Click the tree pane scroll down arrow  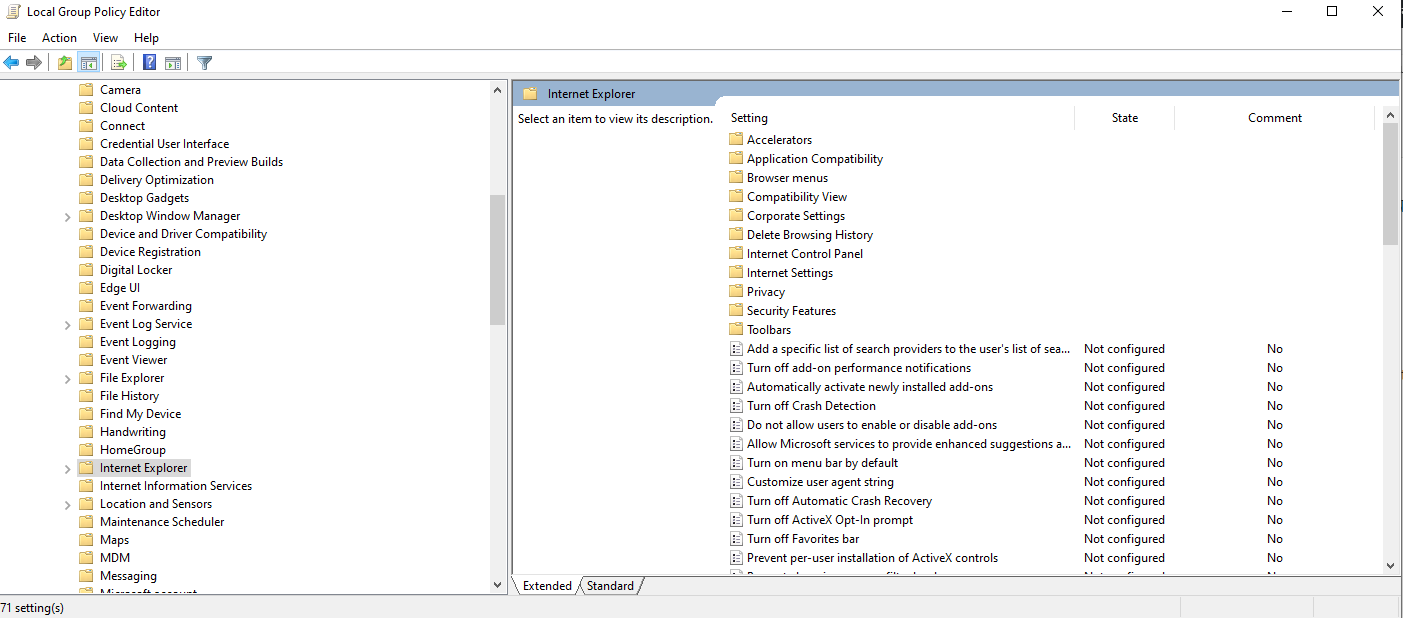click(x=498, y=584)
